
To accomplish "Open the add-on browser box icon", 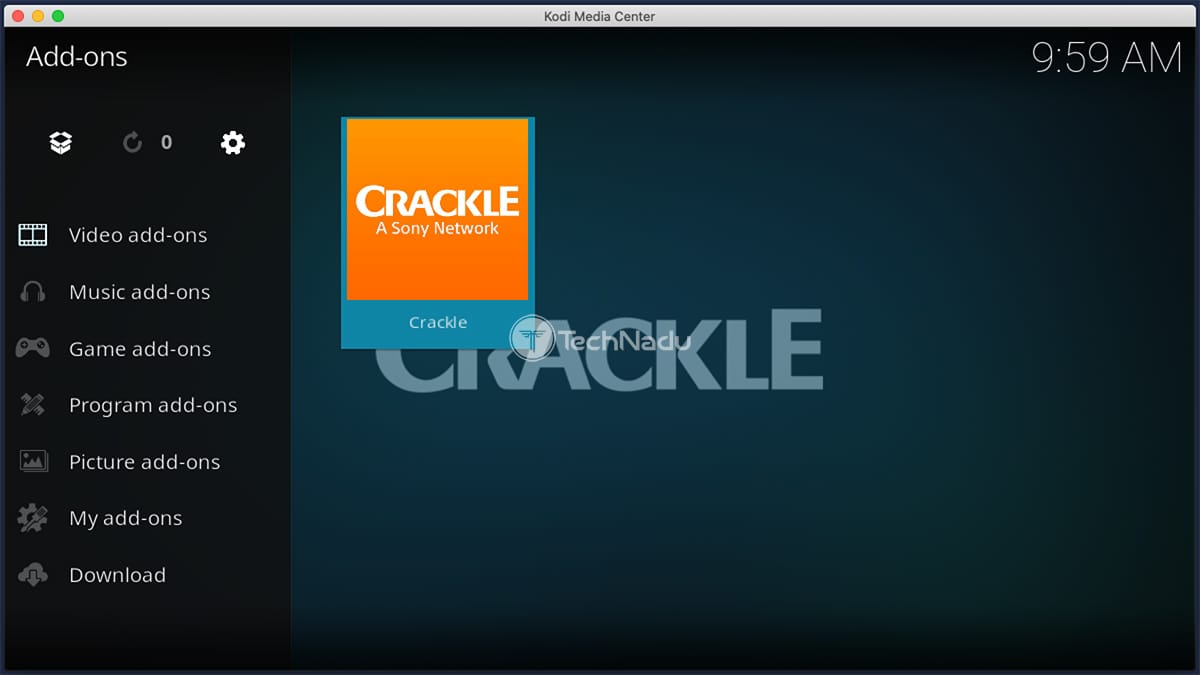I will pos(61,143).
